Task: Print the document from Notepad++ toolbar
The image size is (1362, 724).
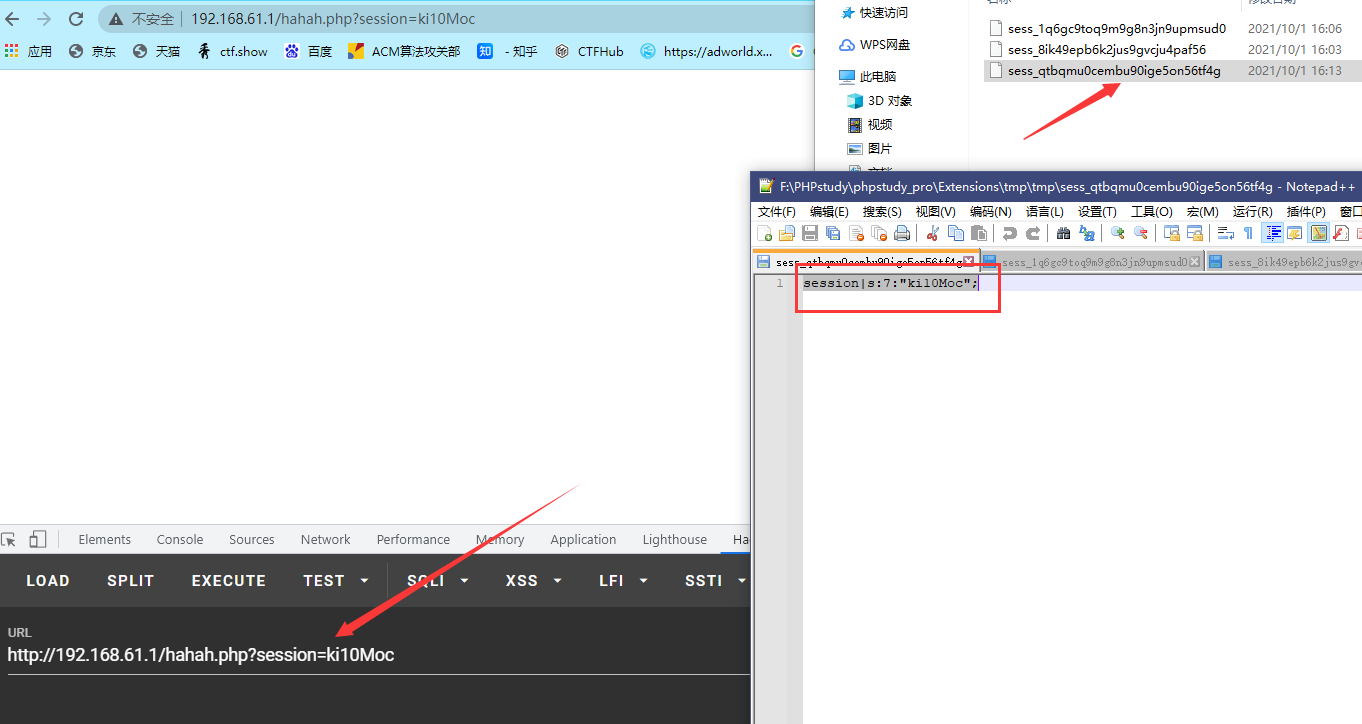Action: click(902, 233)
